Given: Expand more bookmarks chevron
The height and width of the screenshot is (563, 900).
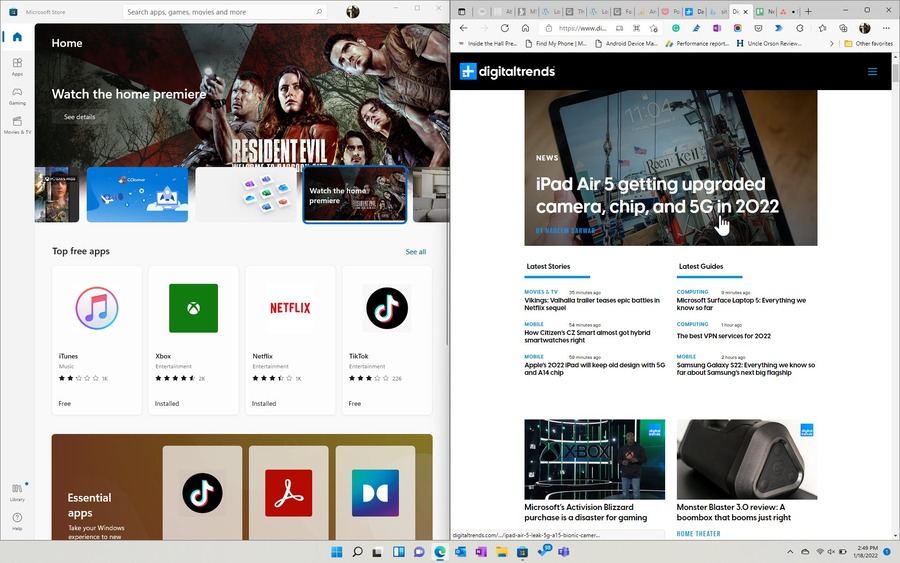Looking at the screenshot, I should tap(832, 43).
